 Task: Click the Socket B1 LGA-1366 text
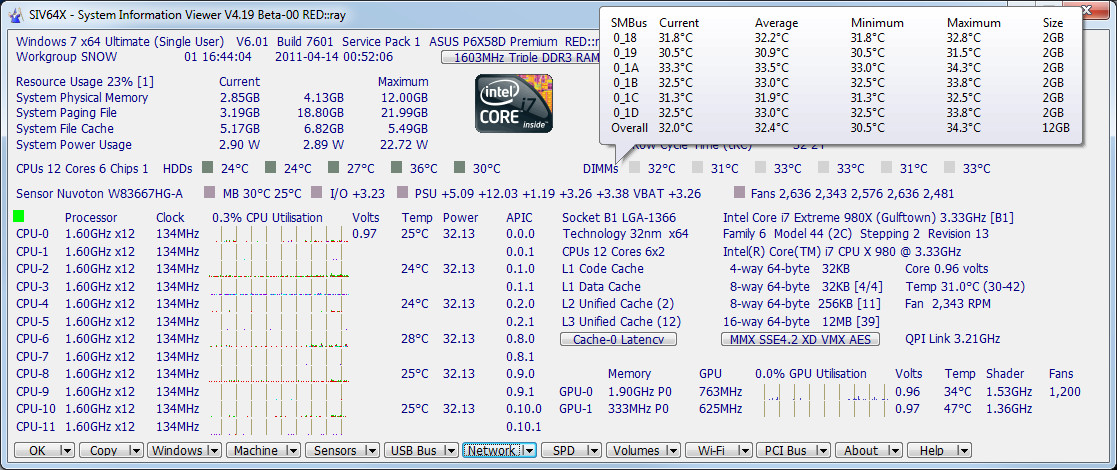pyautogui.click(x=619, y=218)
